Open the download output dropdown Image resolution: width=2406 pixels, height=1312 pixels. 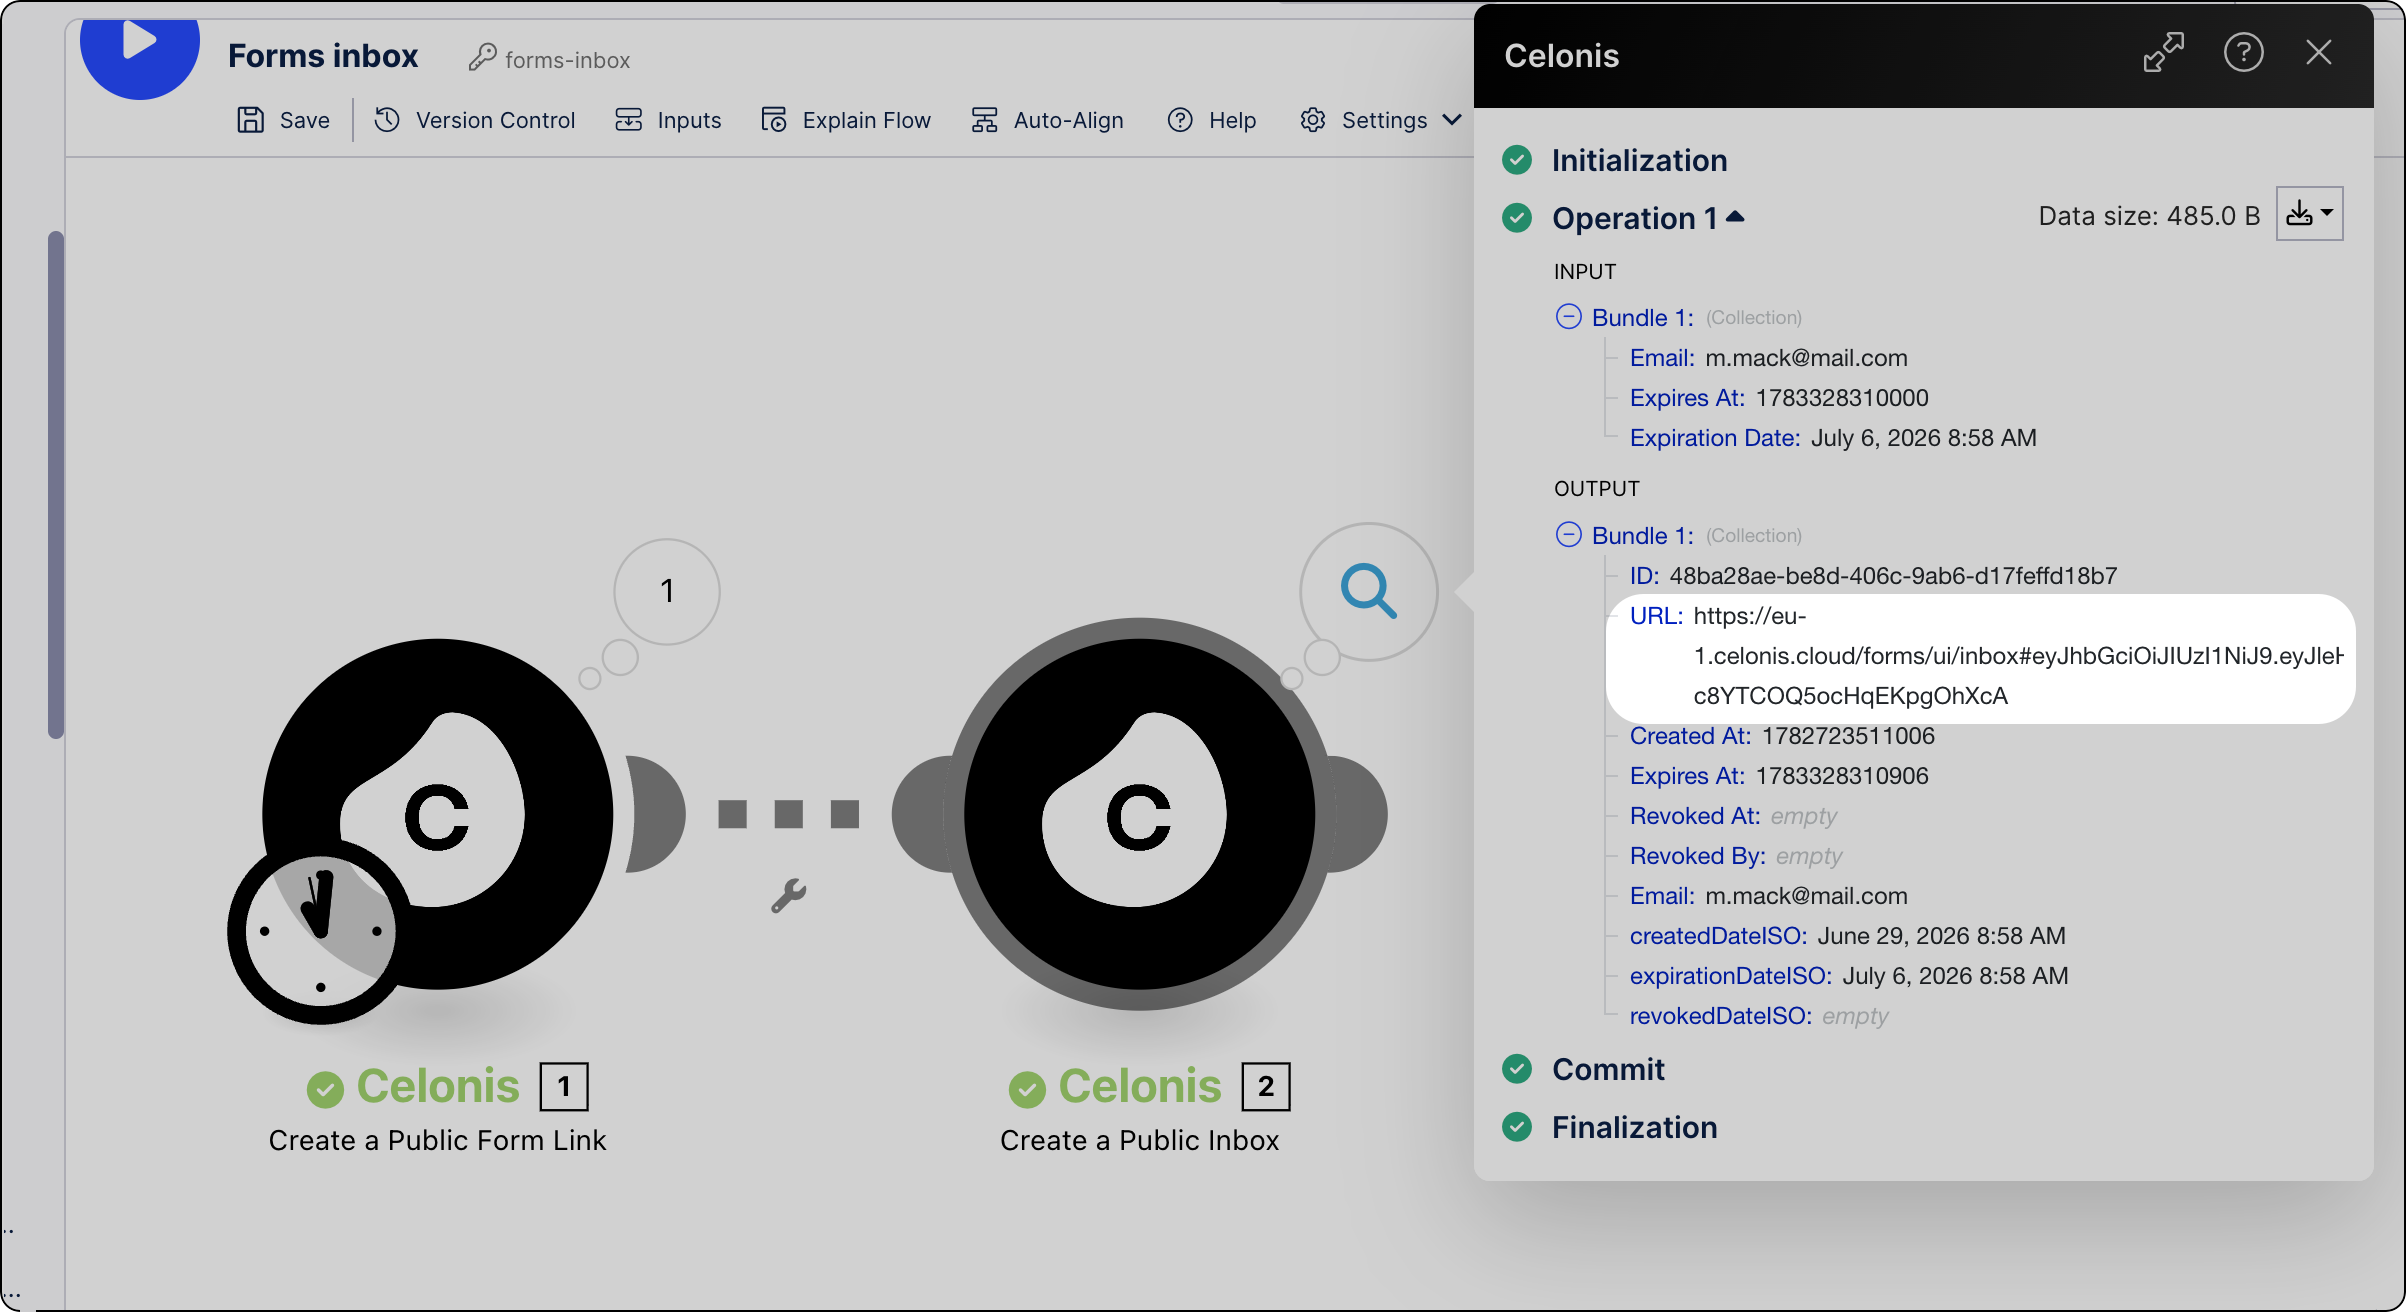(2309, 213)
